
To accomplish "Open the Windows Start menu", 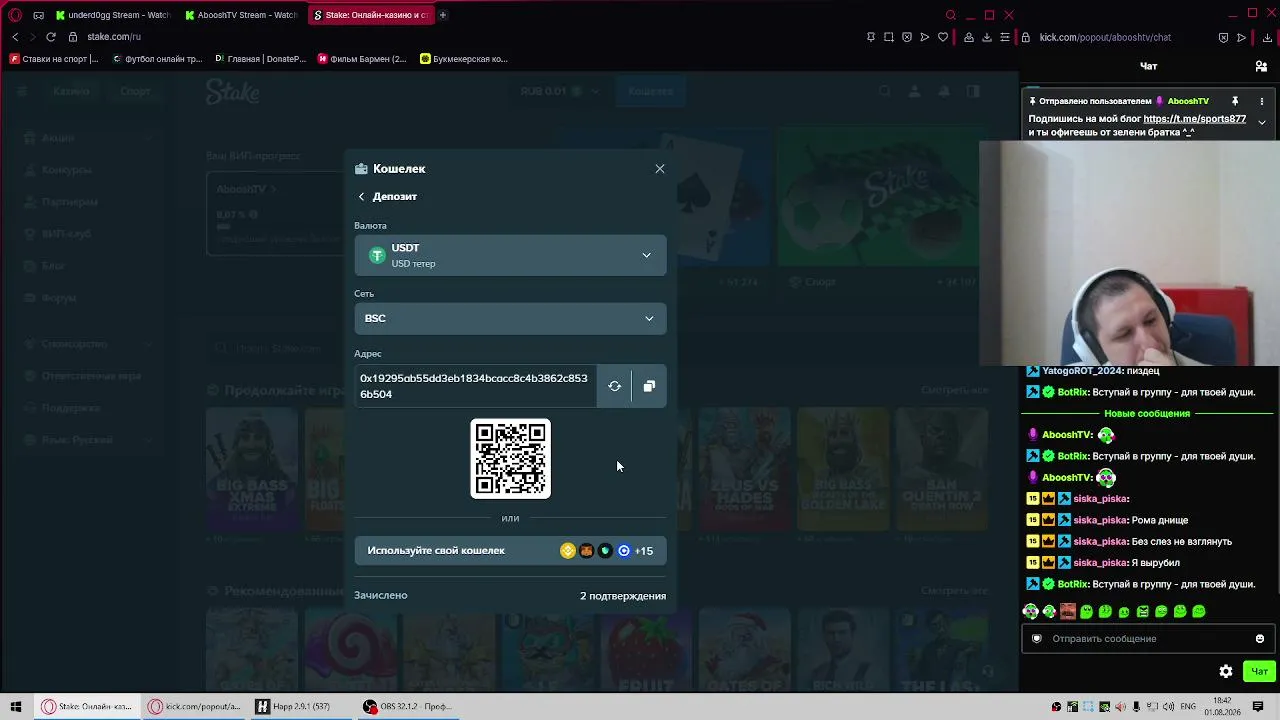I will 16,707.
